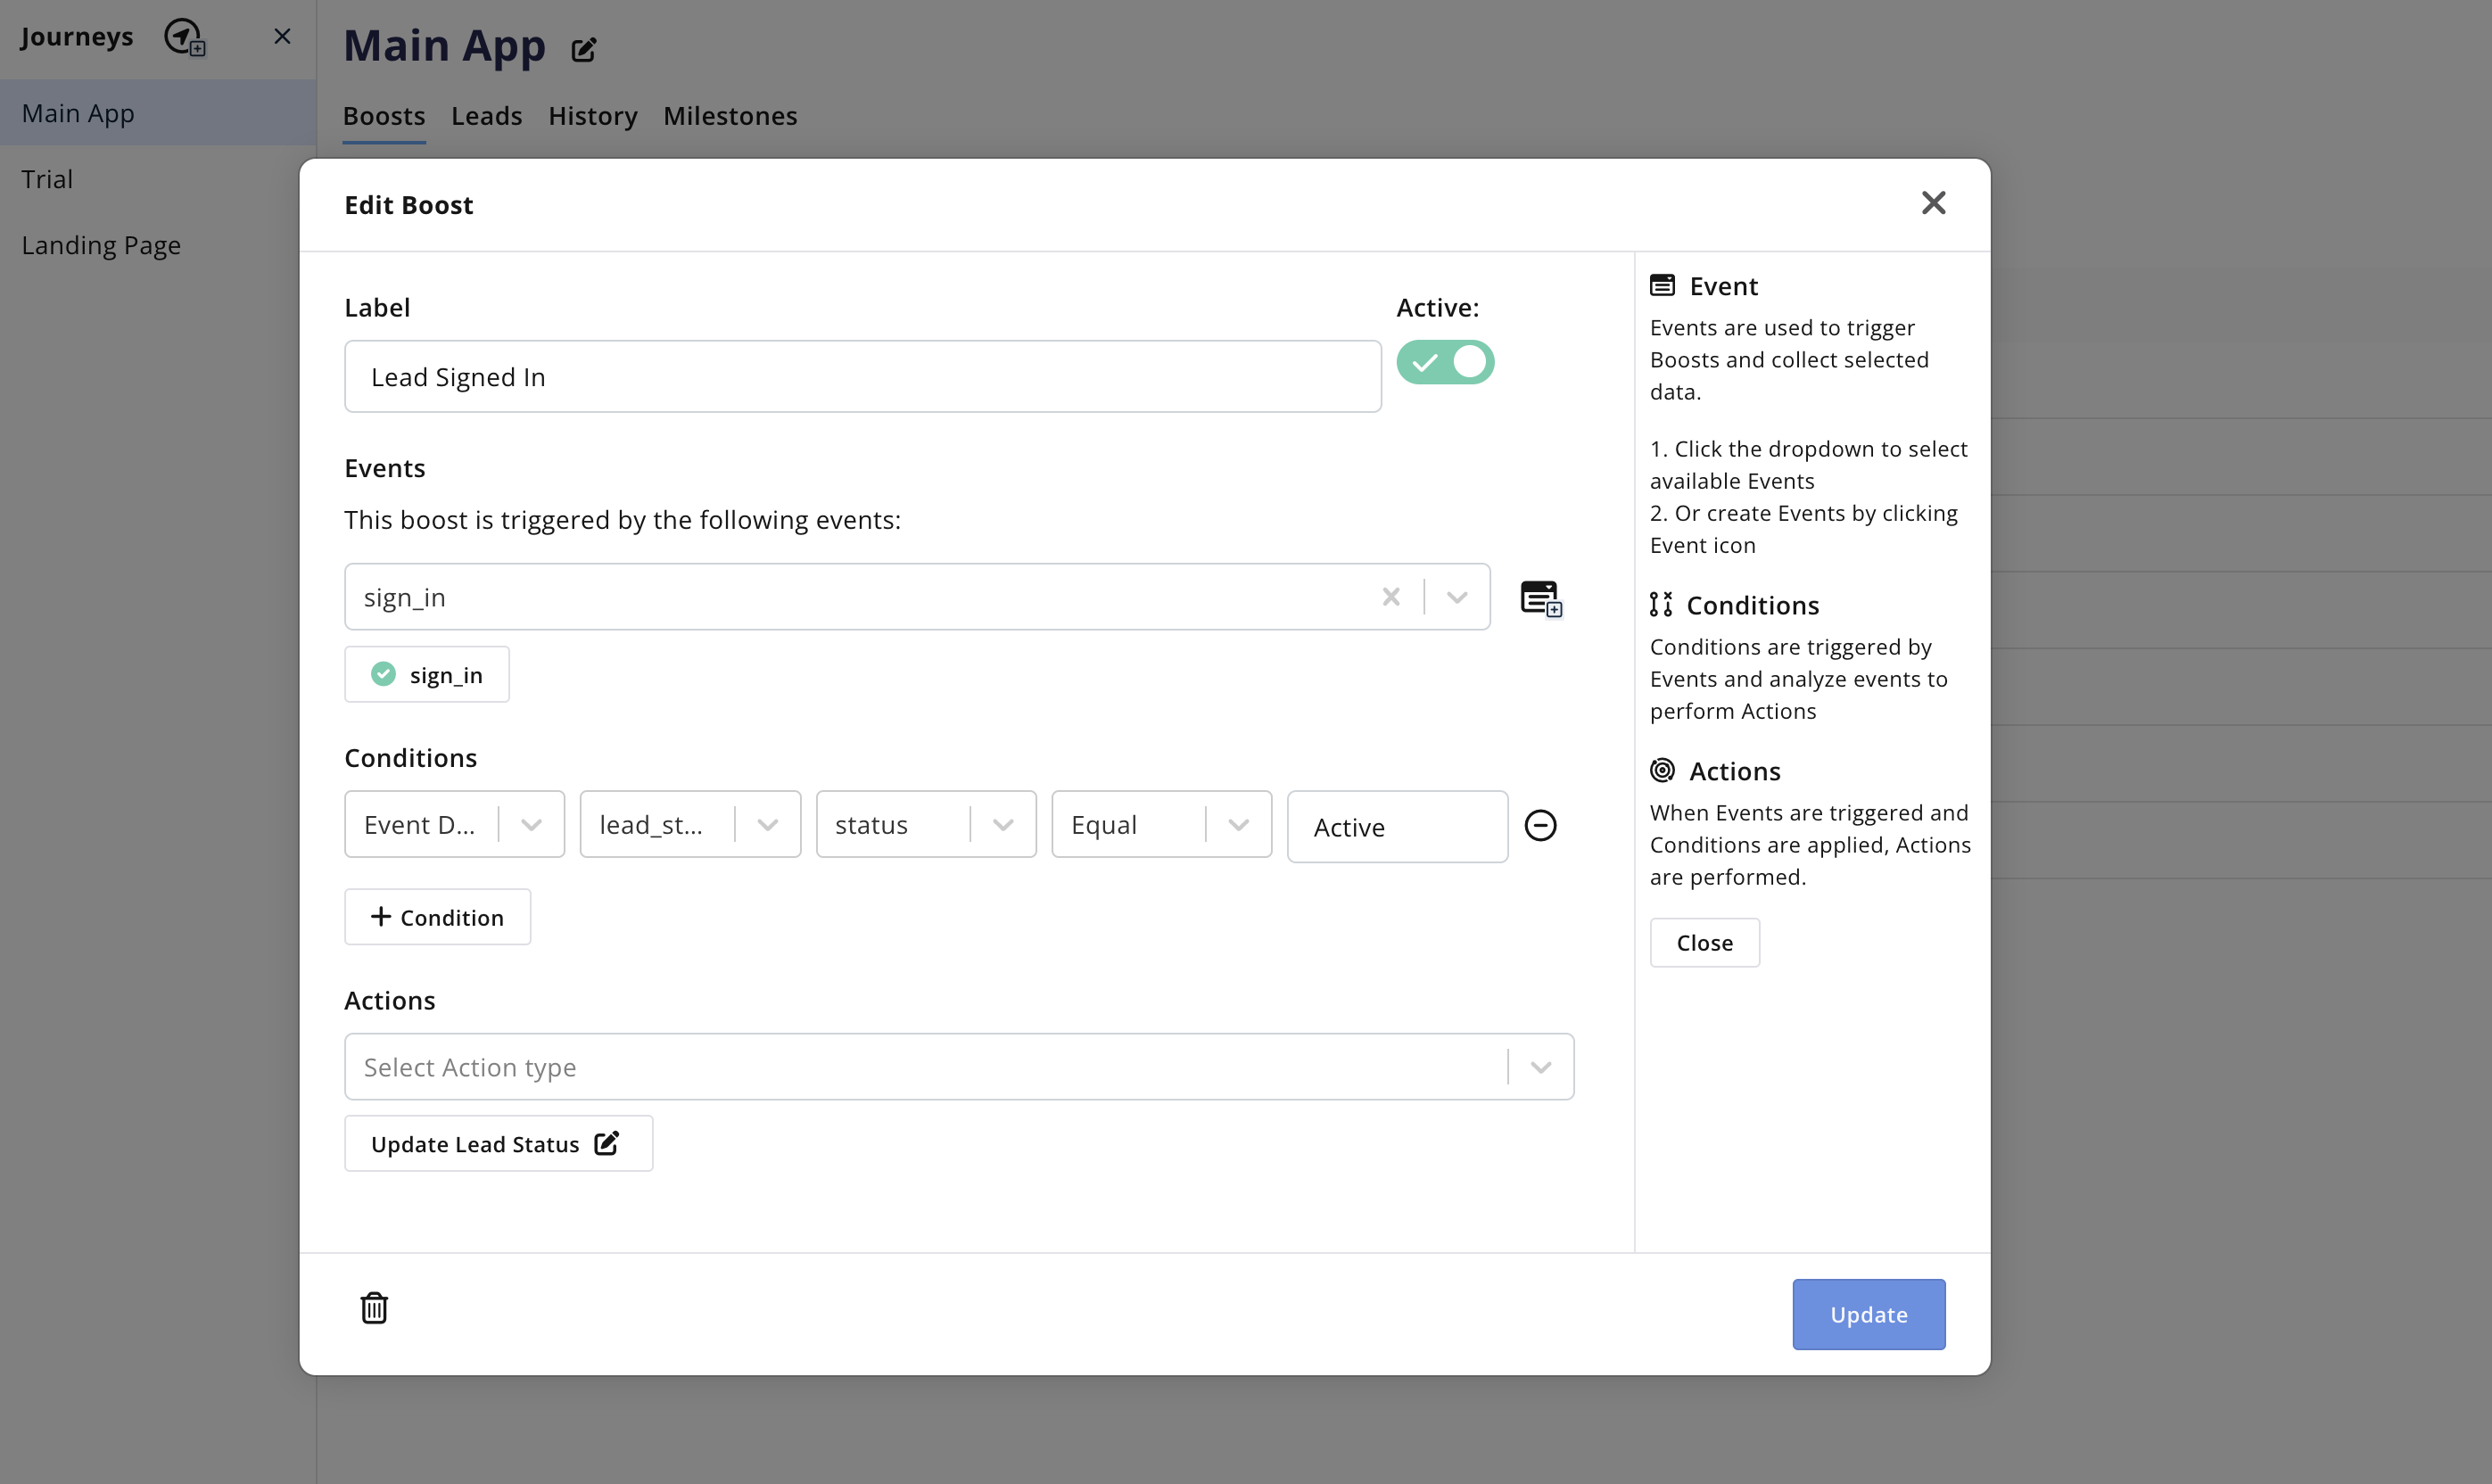The width and height of the screenshot is (2492, 1484).
Task: Switch to the Leads tab
Action: pos(486,116)
